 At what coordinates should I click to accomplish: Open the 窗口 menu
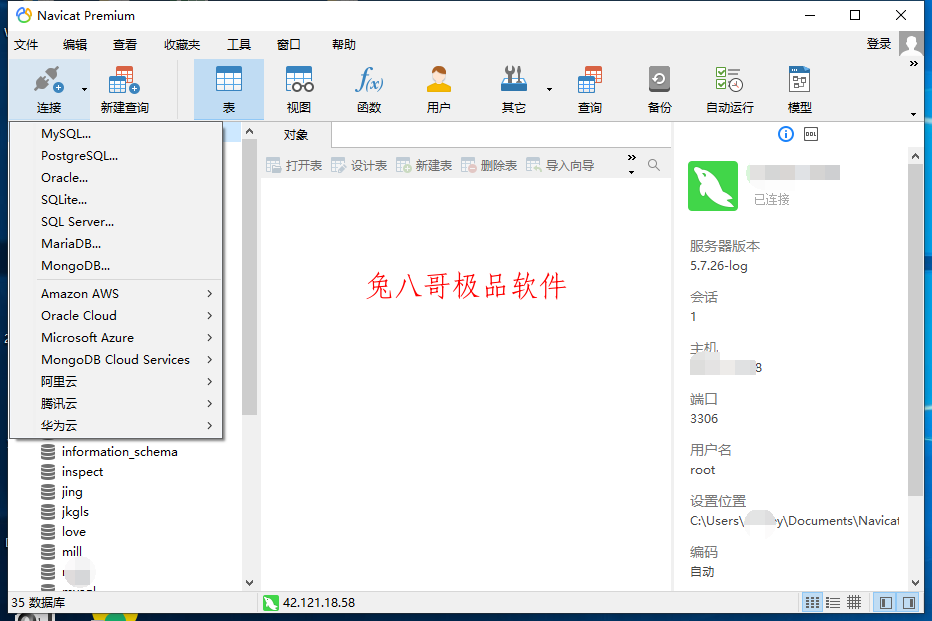click(289, 45)
